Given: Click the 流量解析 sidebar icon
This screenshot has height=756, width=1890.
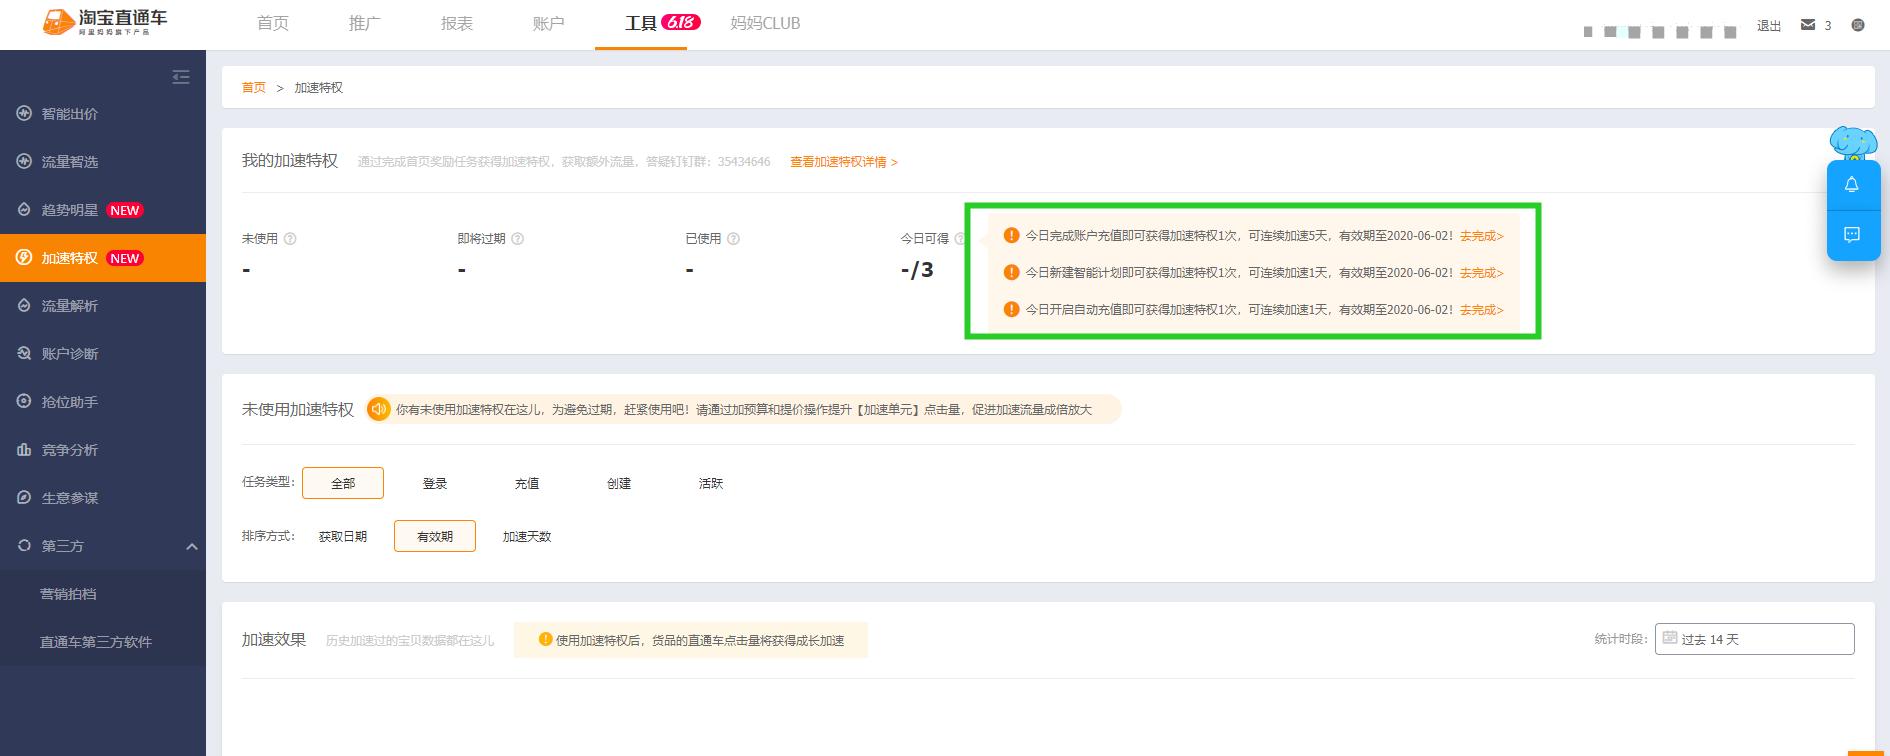Looking at the screenshot, I should (x=24, y=306).
